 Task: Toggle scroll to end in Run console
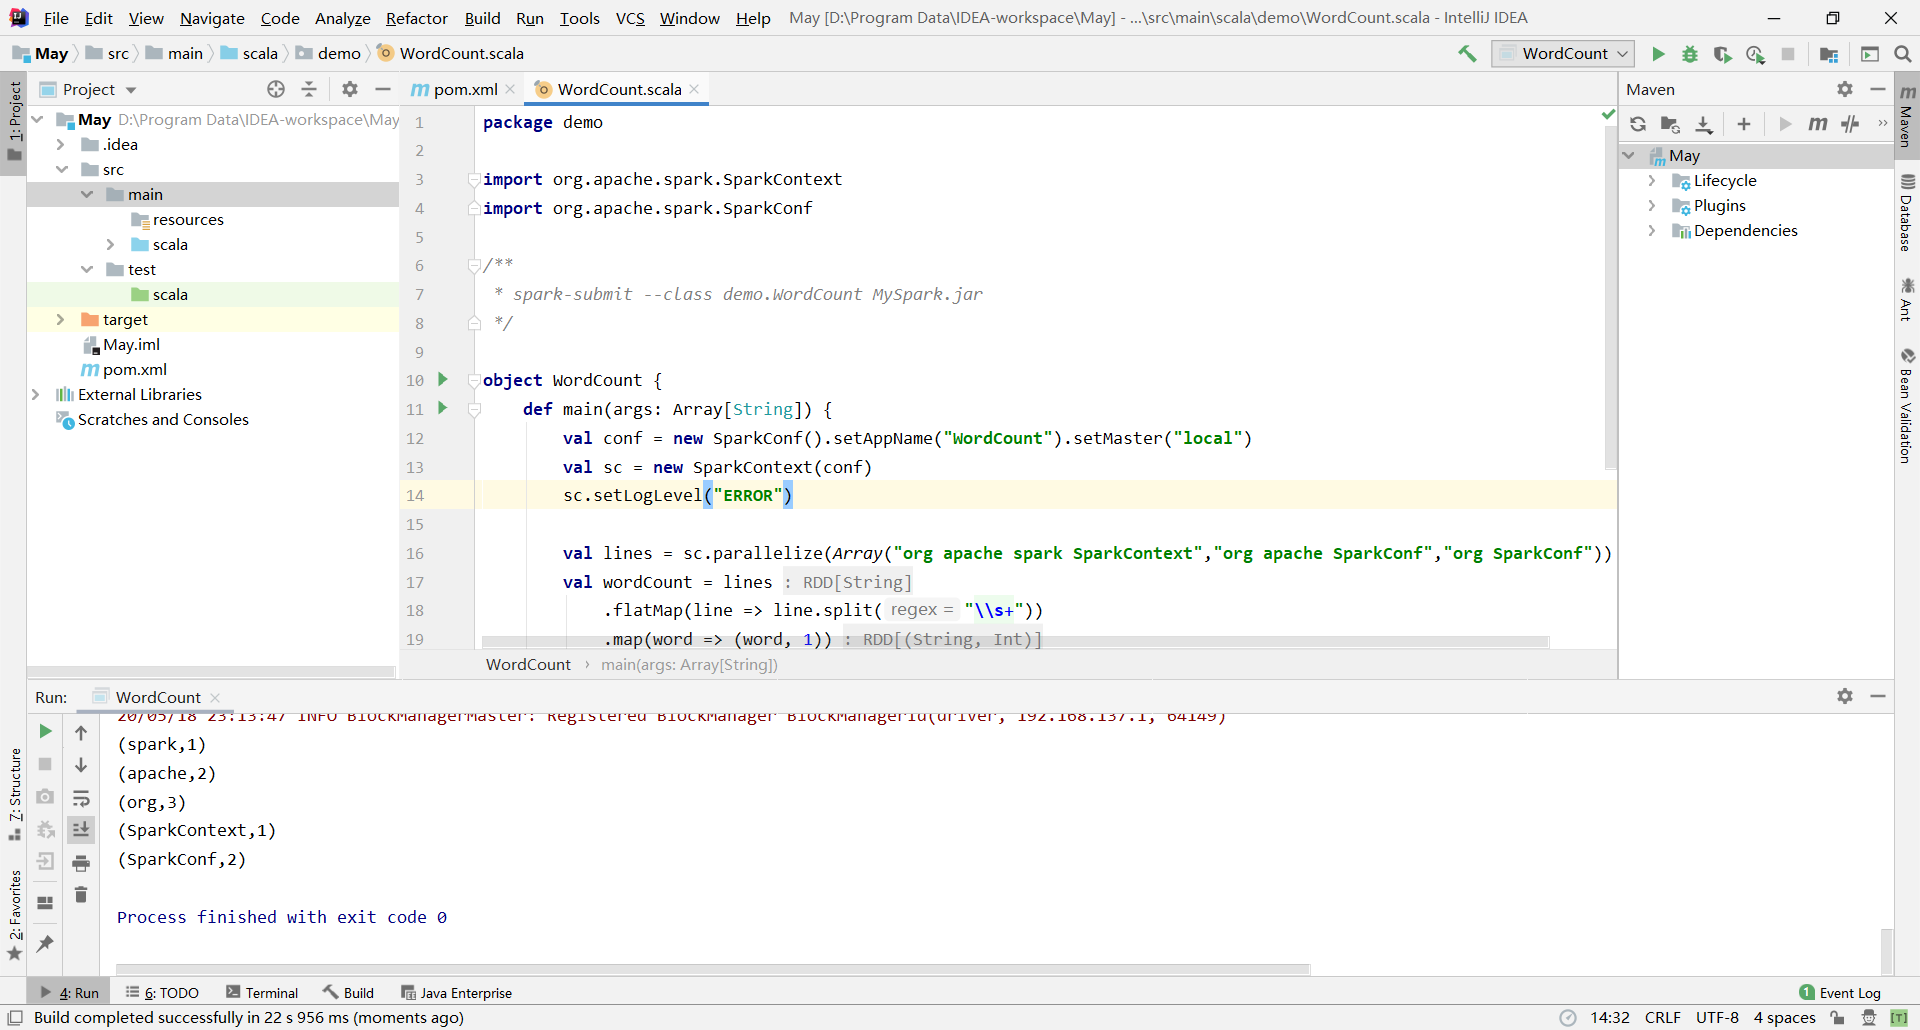point(81,830)
